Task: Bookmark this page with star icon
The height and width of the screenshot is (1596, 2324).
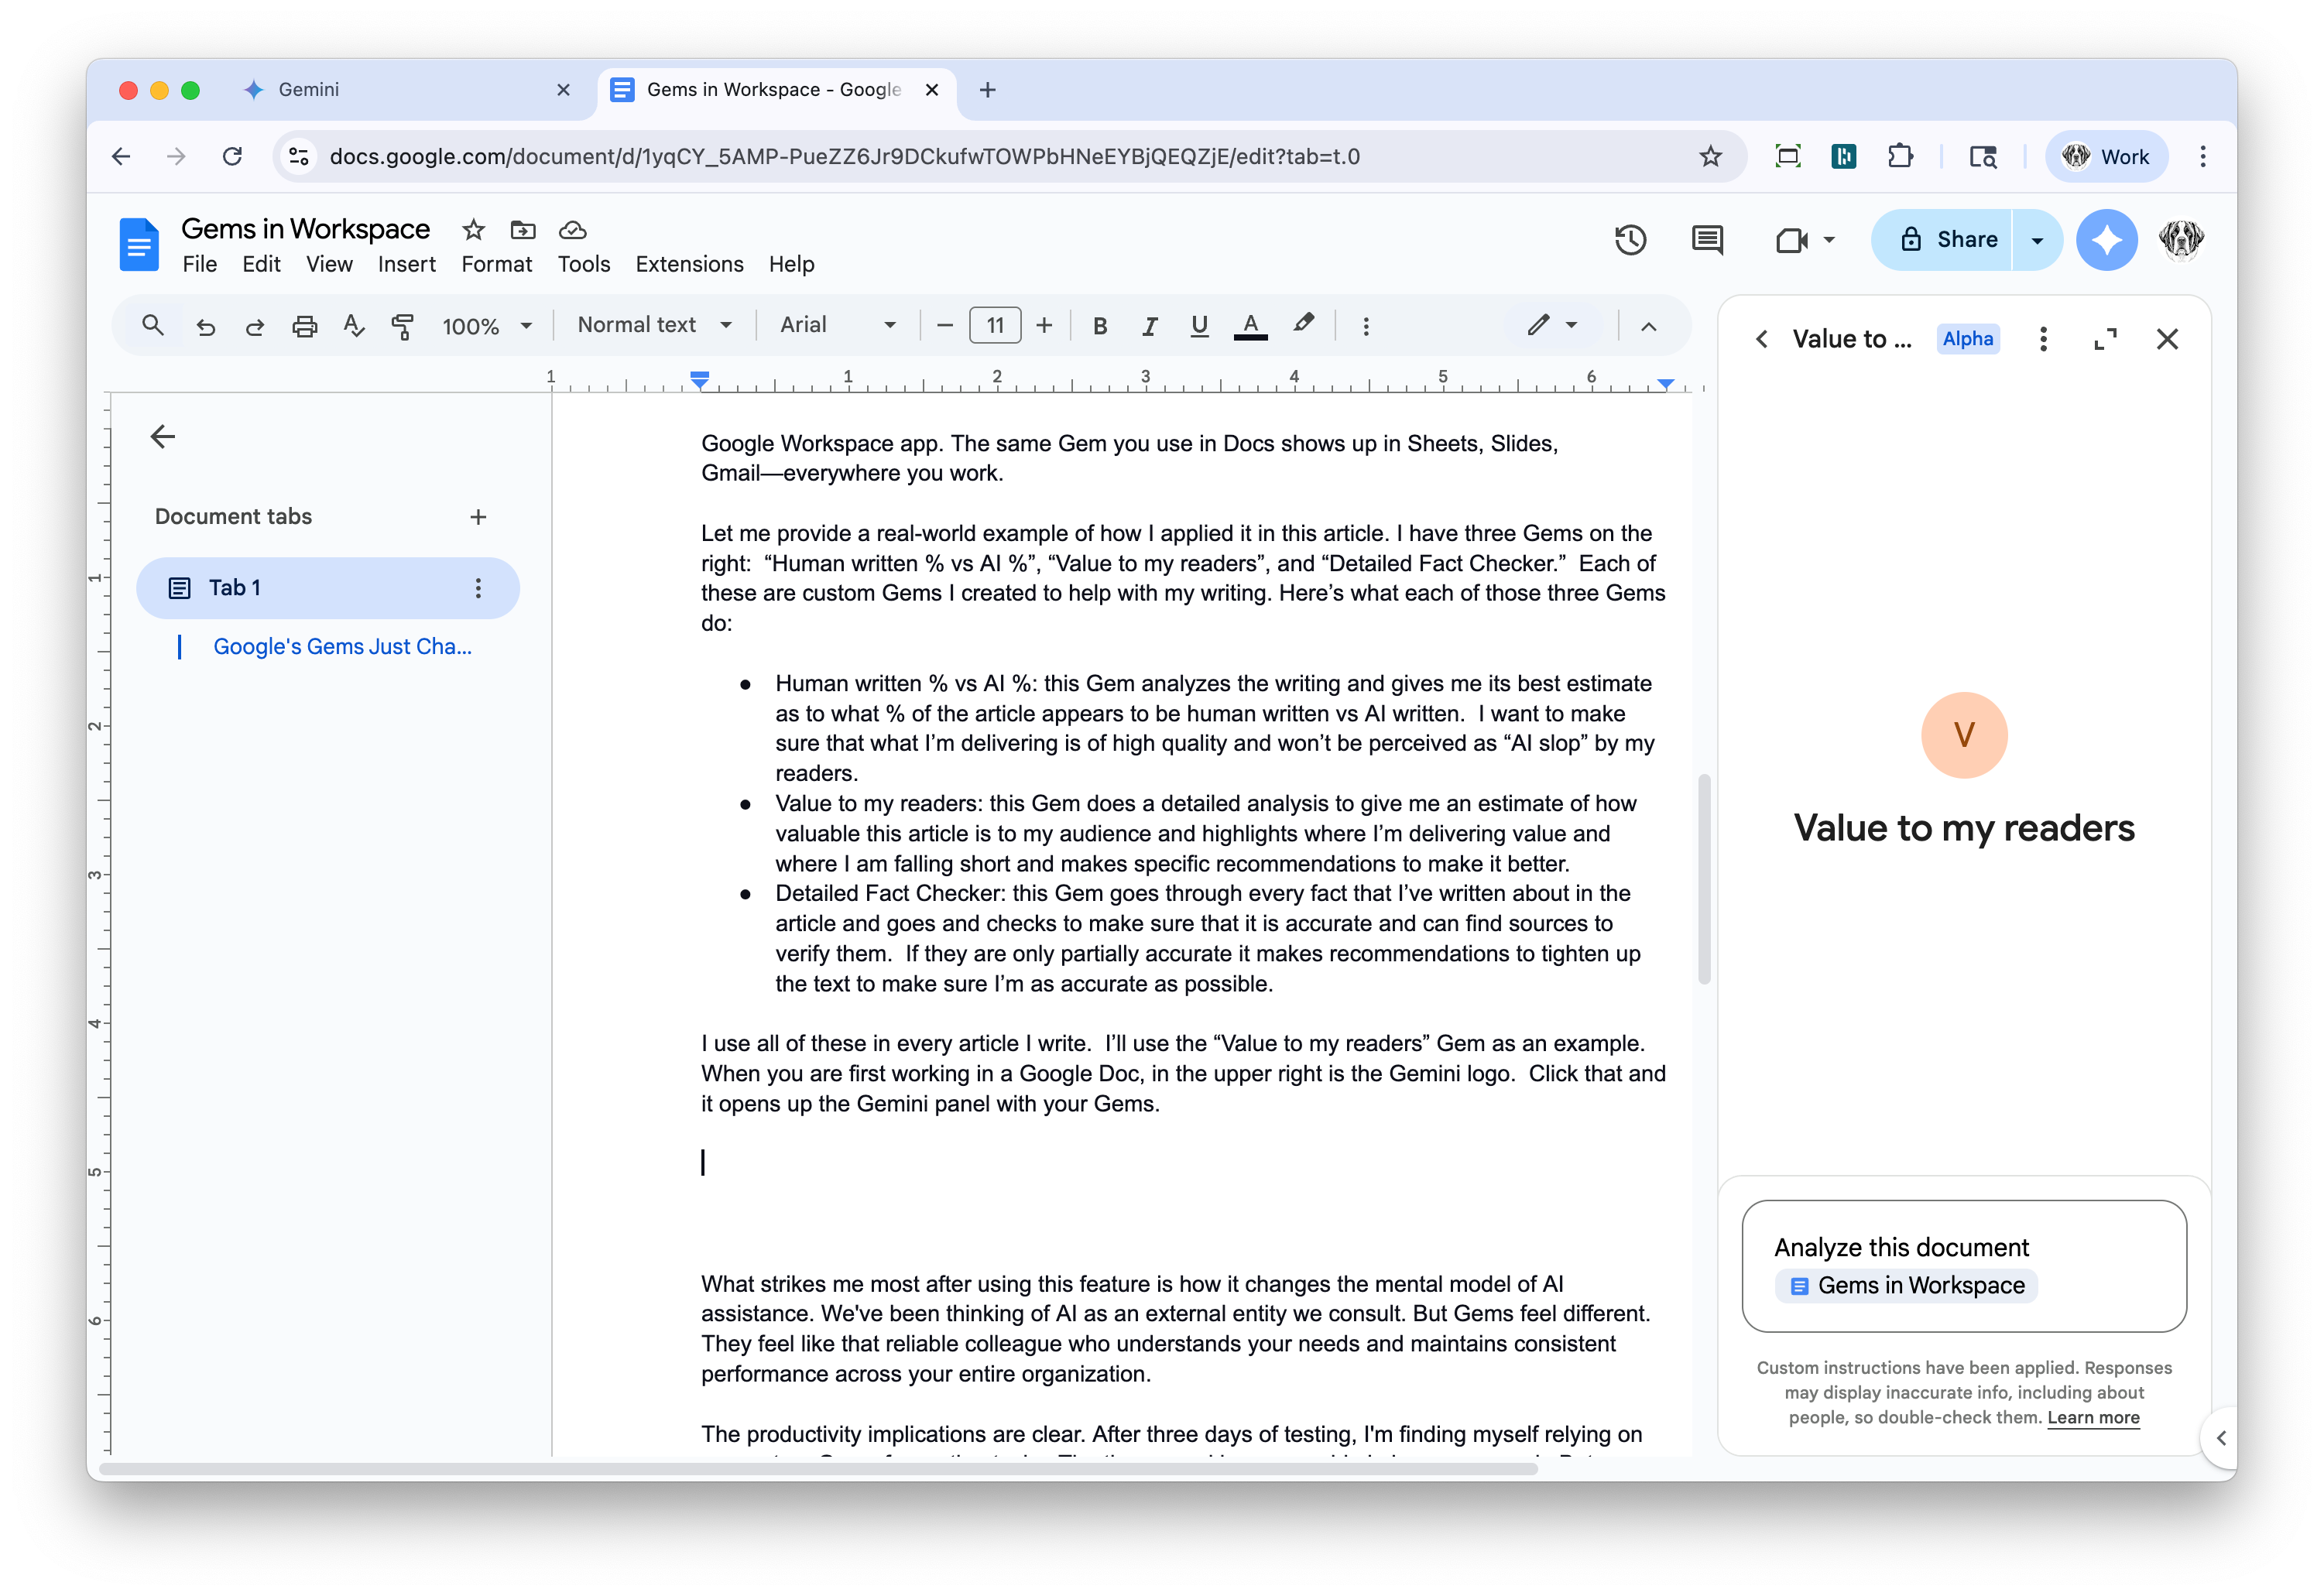Action: pos(1710,156)
